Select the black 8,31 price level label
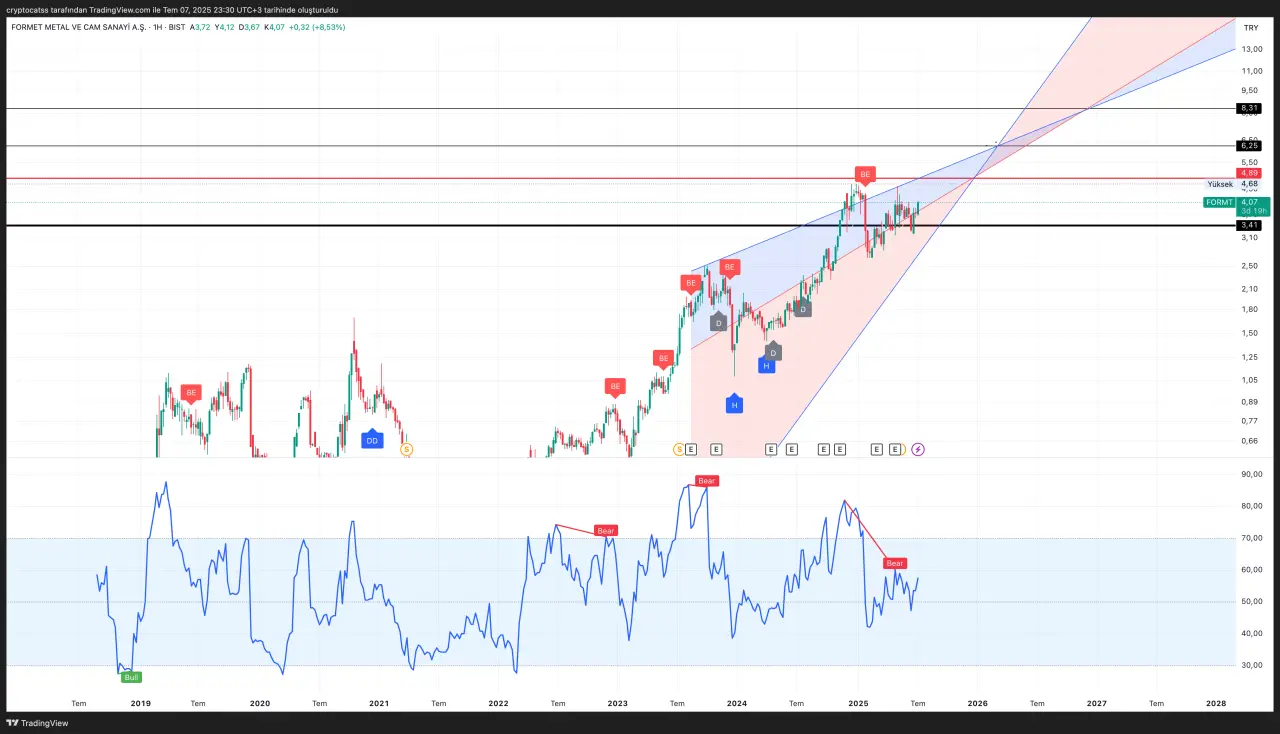 pyautogui.click(x=1249, y=108)
